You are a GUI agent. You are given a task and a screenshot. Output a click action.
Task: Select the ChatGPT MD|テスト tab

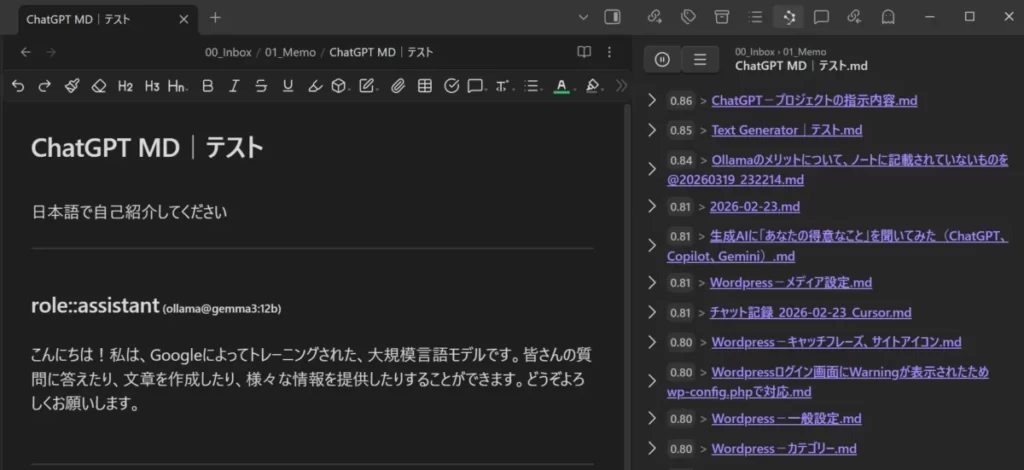pyautogui.click(x=107, y=19)
